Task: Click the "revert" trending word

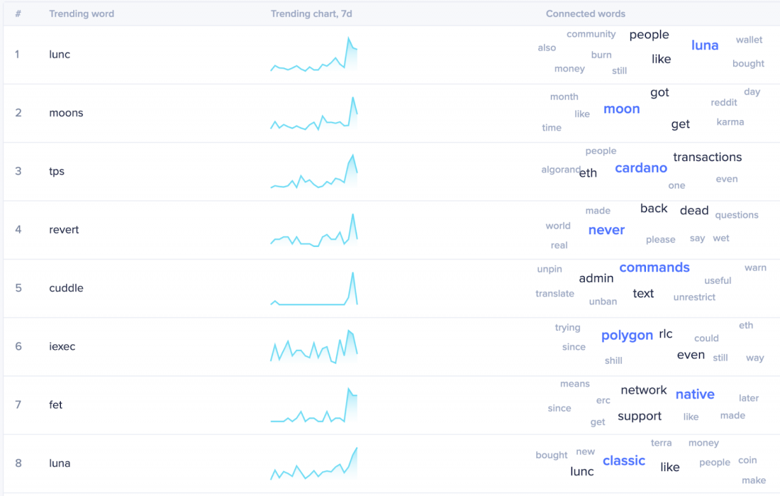Action: [64, 230]
